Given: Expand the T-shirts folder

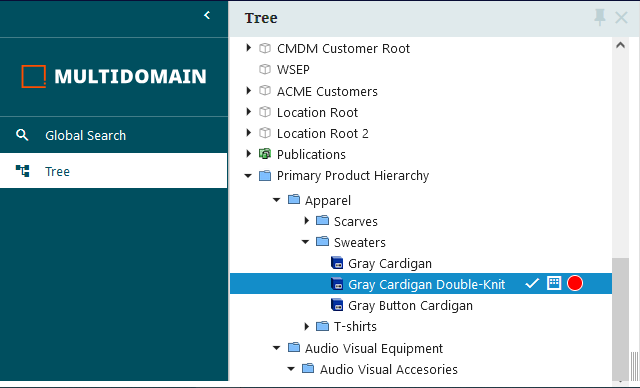Looking at the screenshot, I should 307,326.
